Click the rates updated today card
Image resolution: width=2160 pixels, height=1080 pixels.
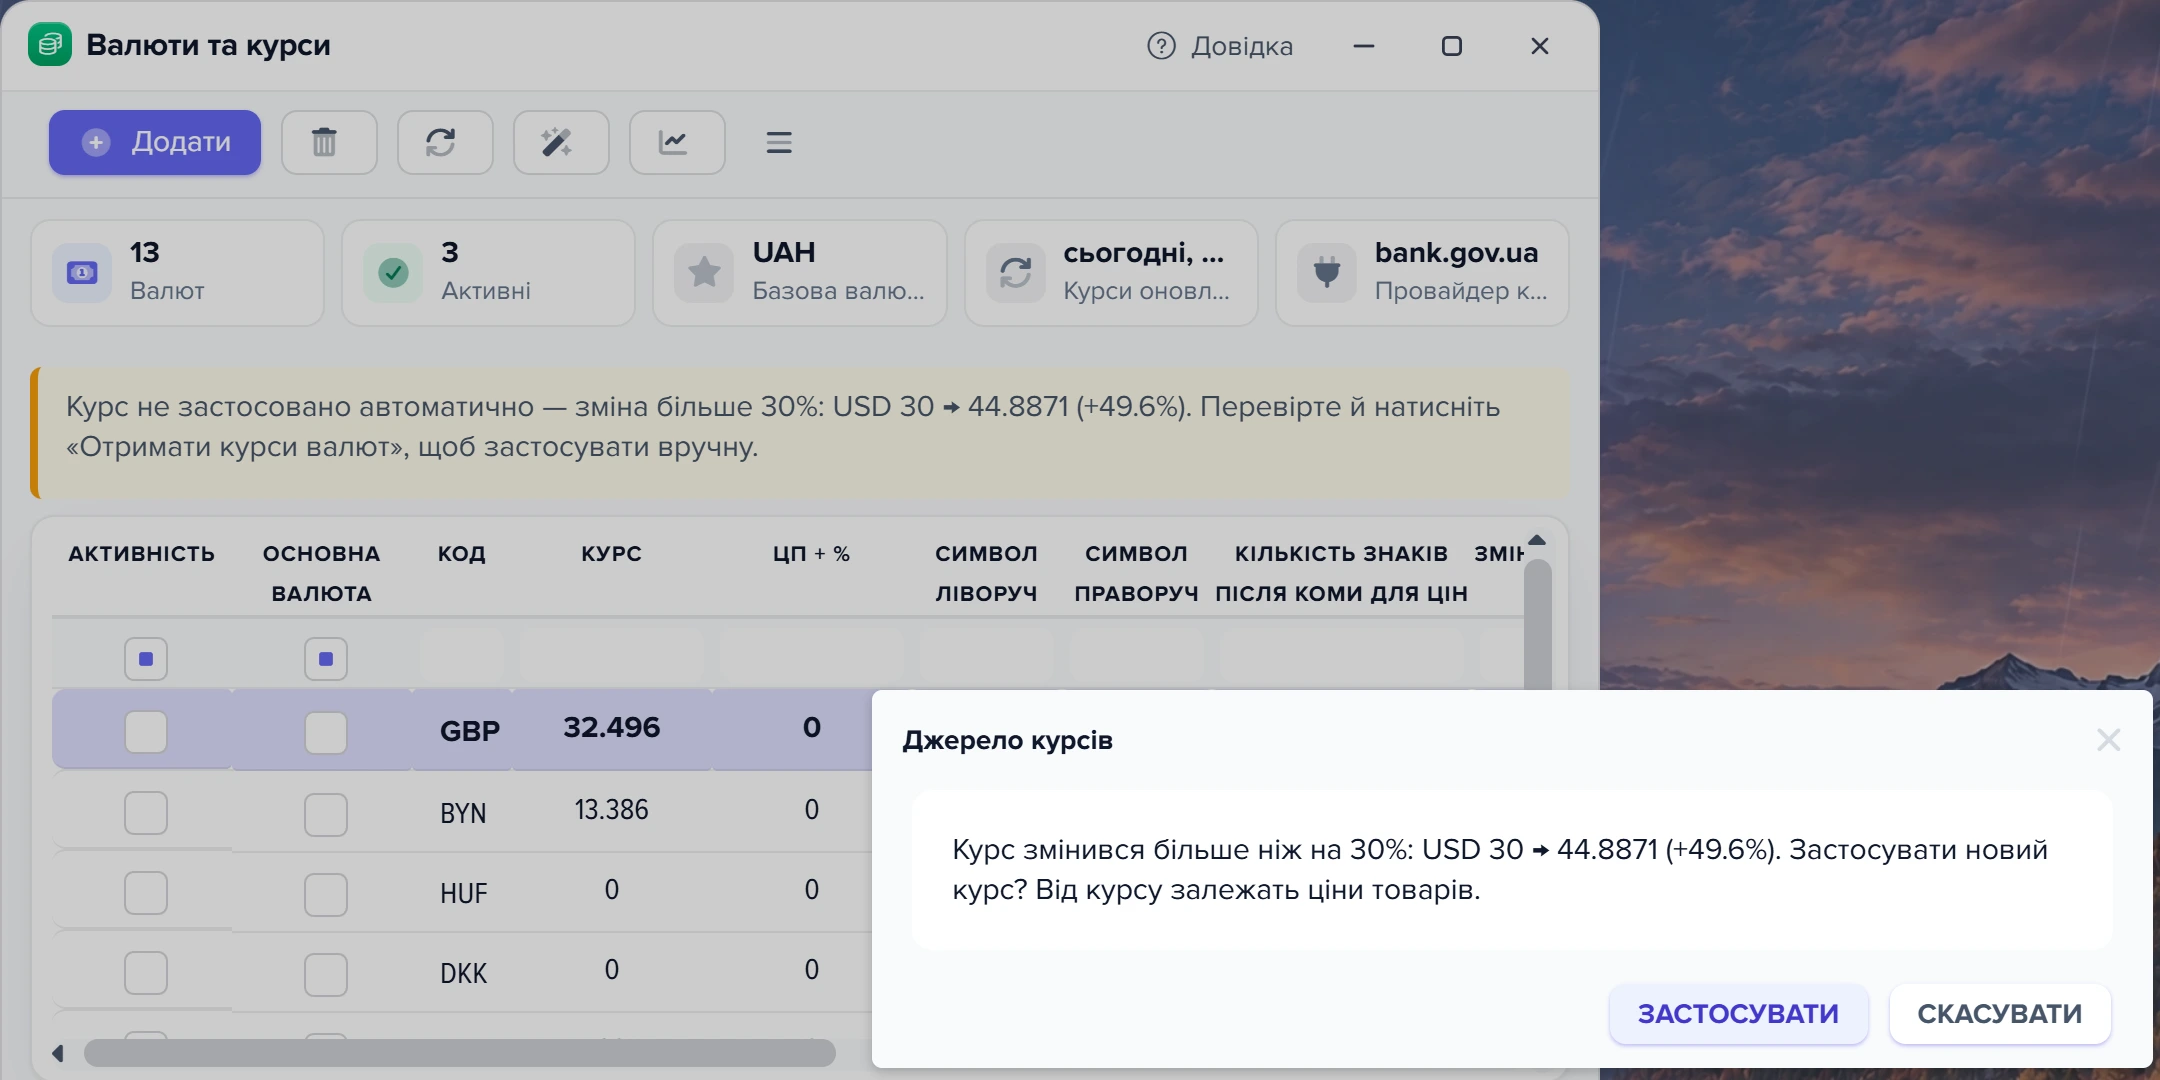point(1111,272)
